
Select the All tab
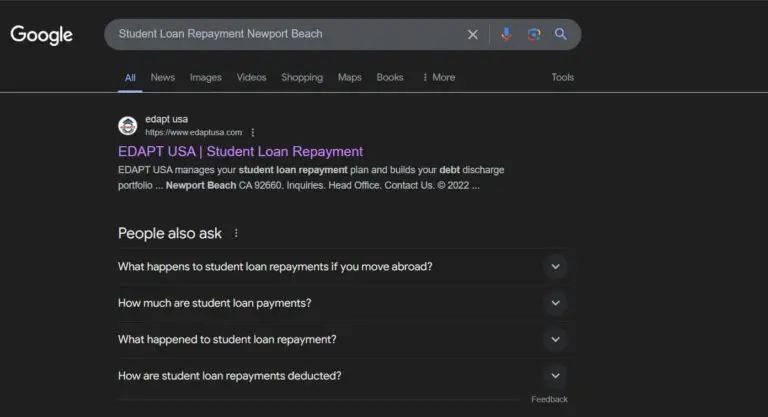130,77
